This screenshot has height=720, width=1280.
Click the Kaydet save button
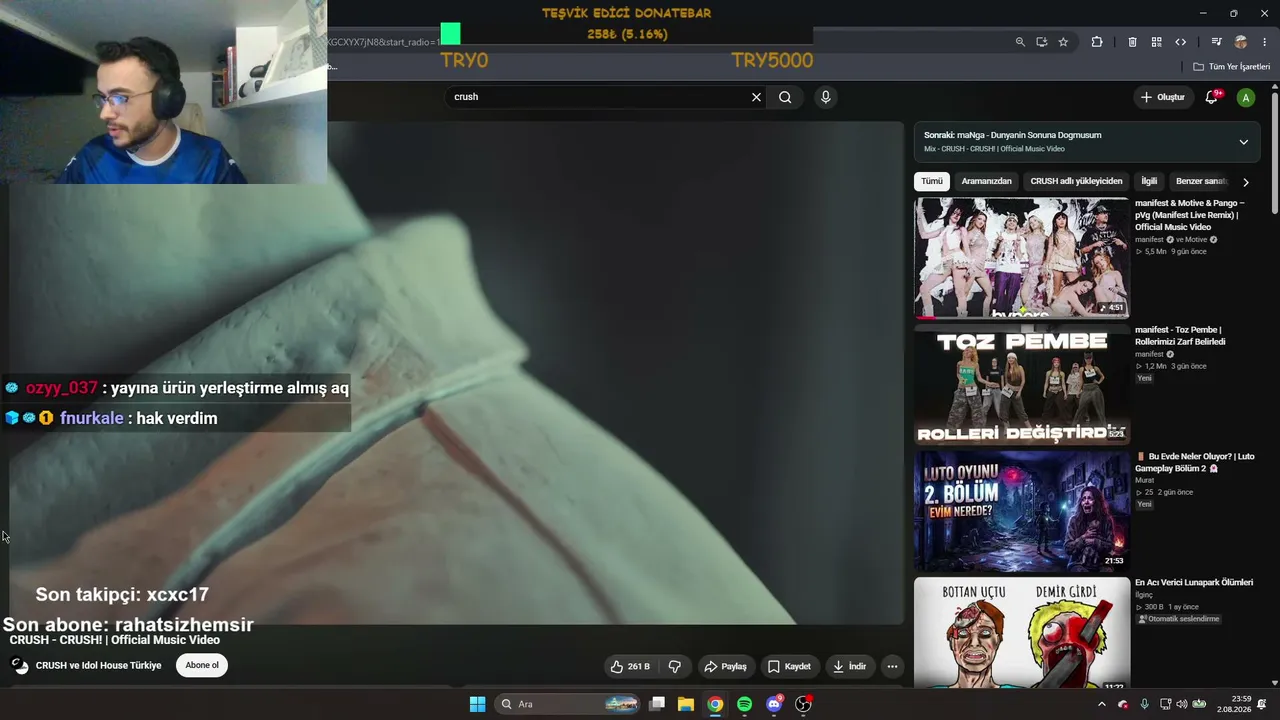(789, 666)
